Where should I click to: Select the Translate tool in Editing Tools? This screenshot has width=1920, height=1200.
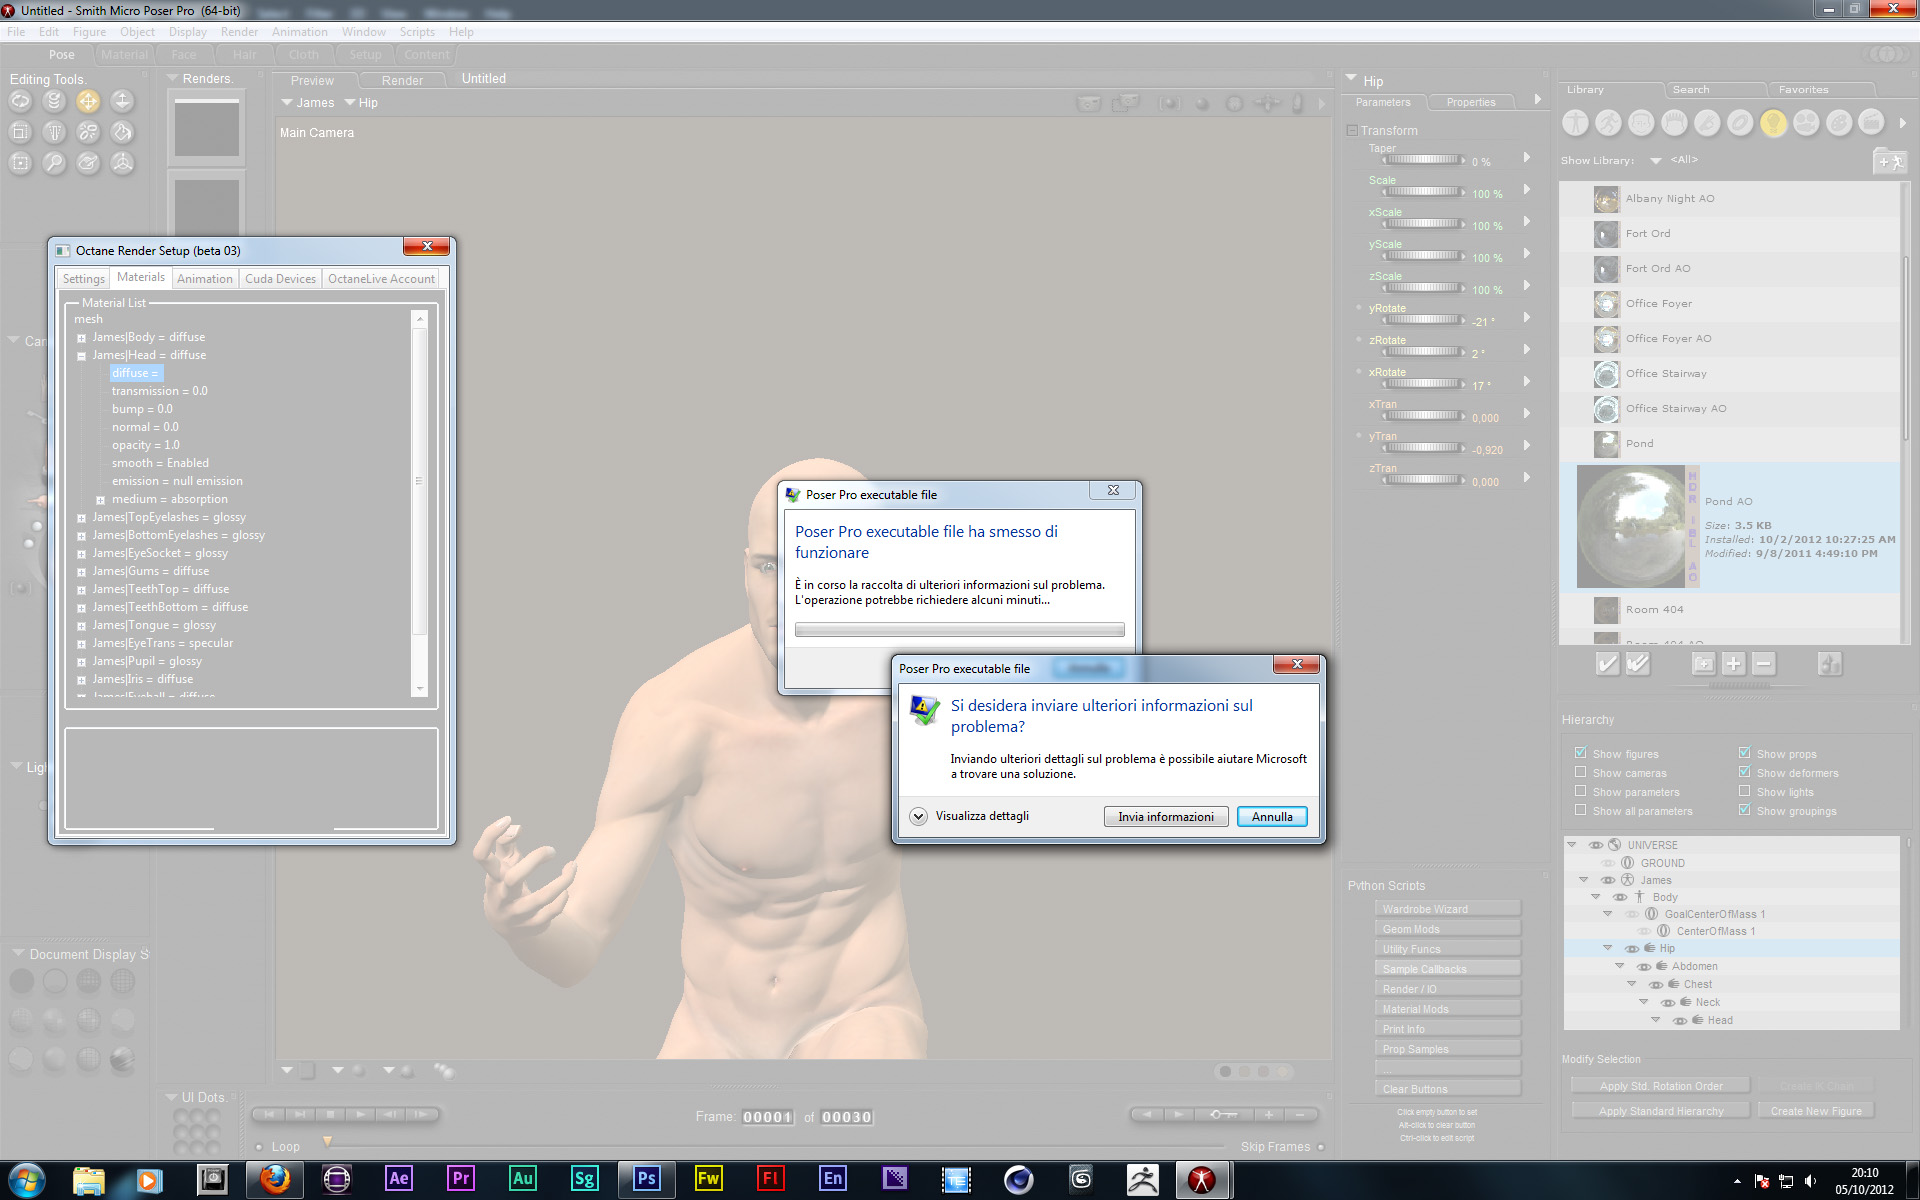[88, 101]
